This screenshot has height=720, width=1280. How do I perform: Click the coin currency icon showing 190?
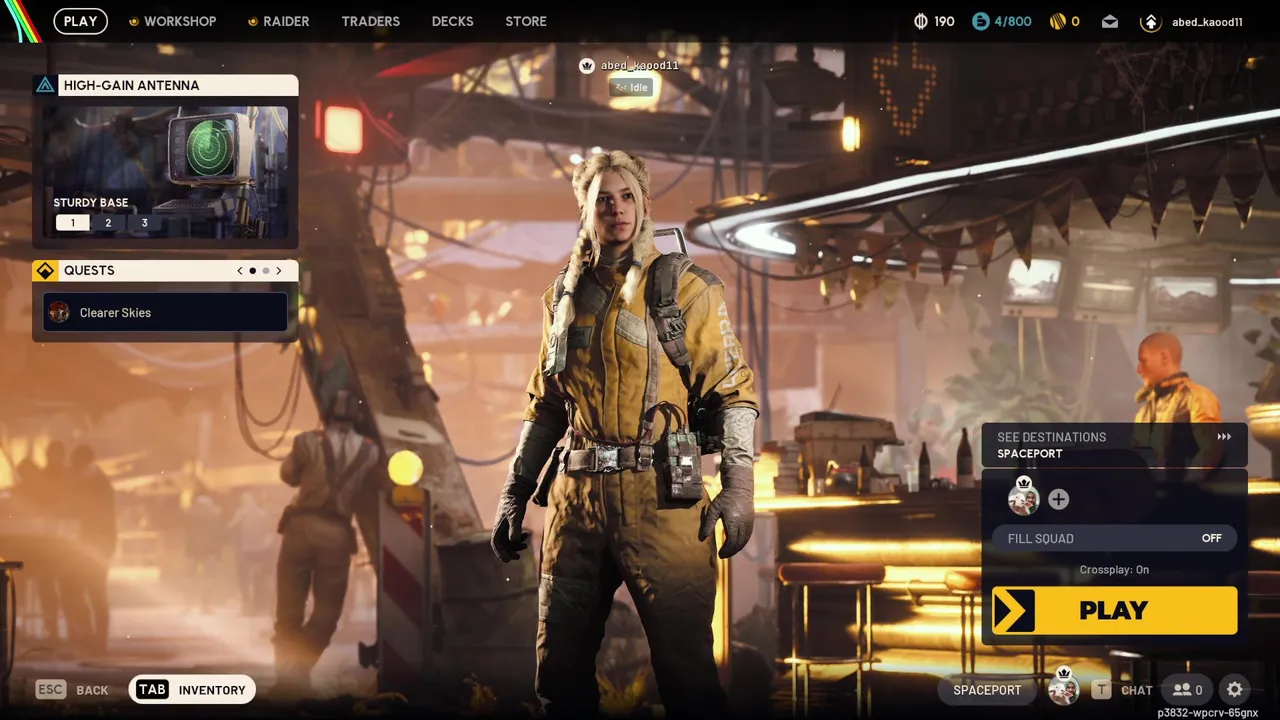pyautogui.click(x=921, y=21)
